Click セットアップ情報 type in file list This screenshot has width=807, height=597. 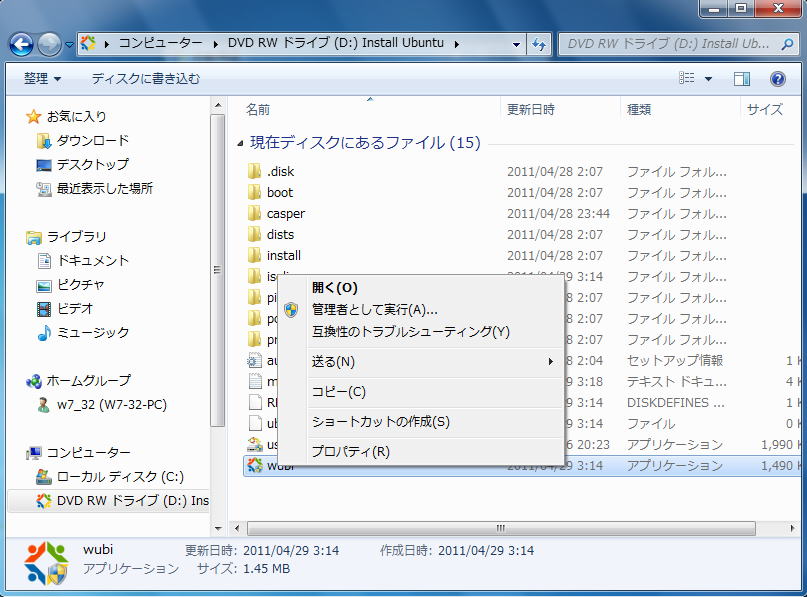(x=675, y=360)
